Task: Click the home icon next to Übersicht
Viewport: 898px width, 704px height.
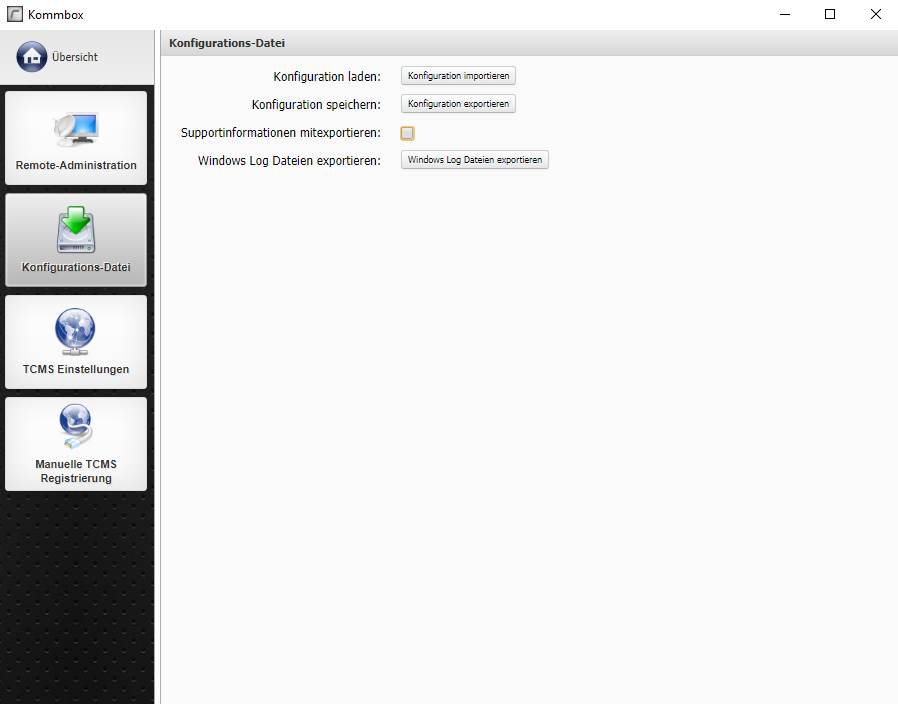Action: click(x=32, y=57)
